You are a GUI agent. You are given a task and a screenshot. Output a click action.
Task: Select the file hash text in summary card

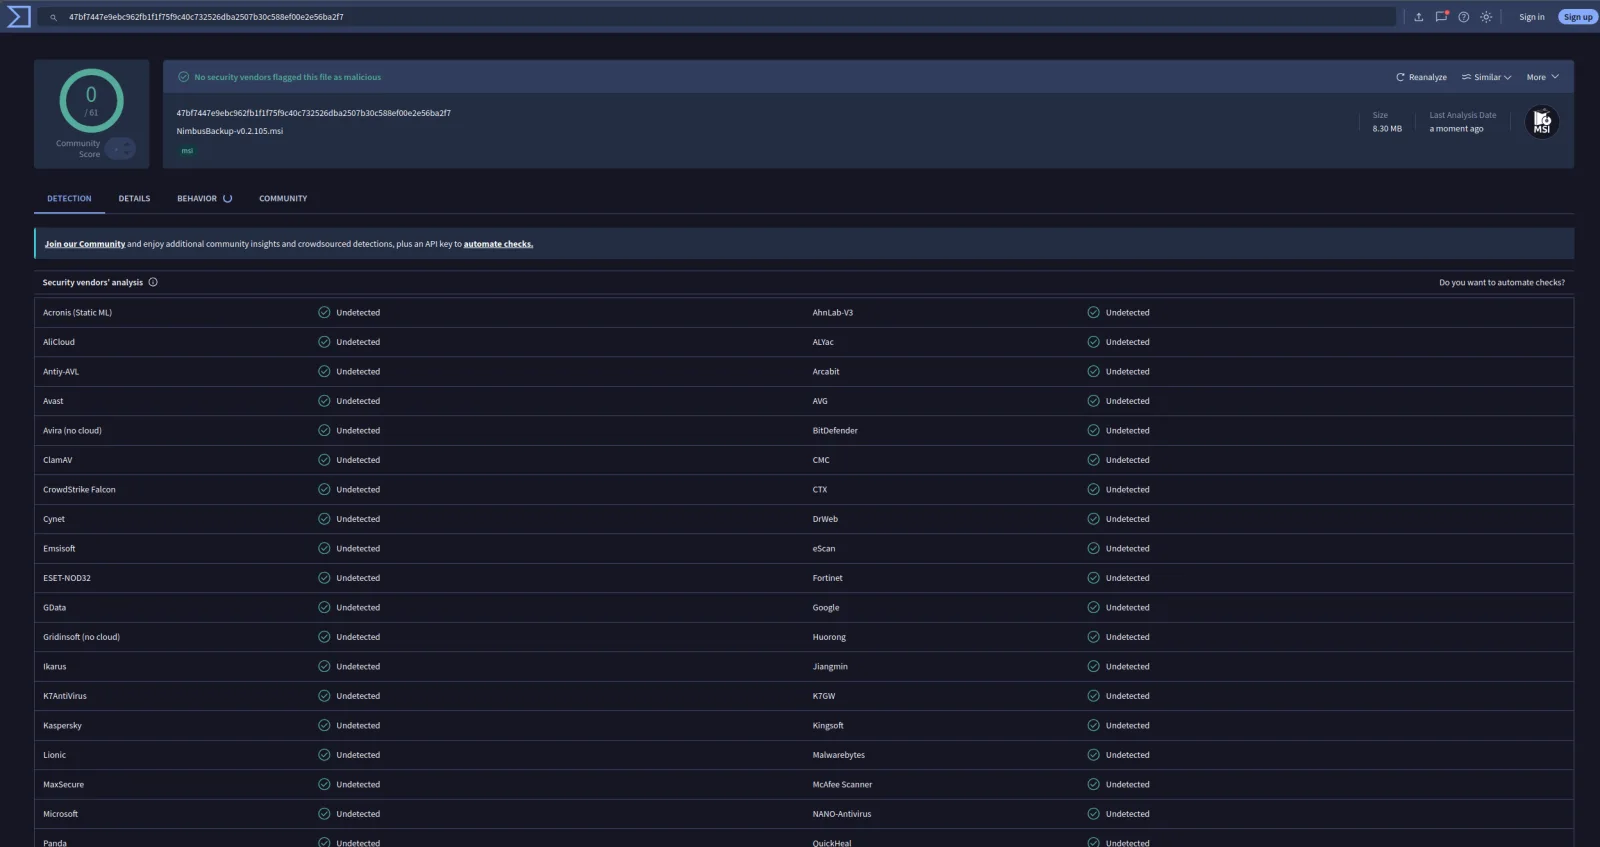(313, 113)
